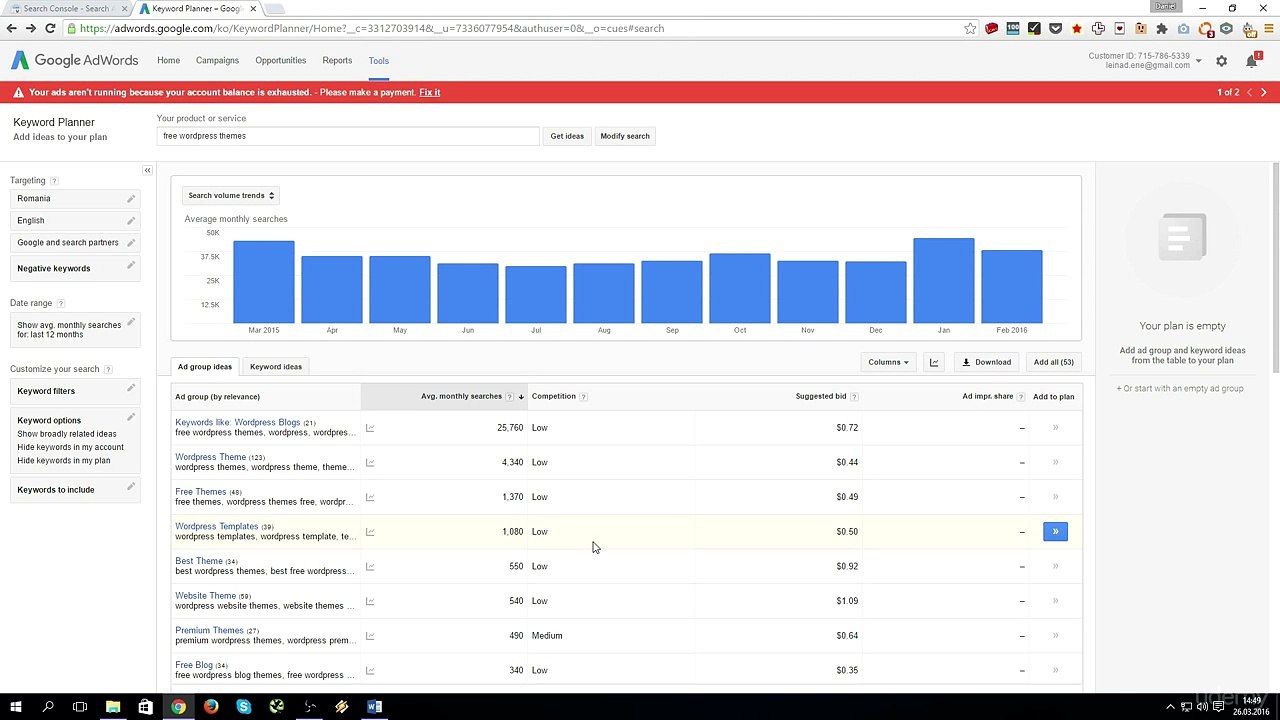The width and height of the screenshot is (1280, 720).
Task: Click the browser address bar
Action: (515, 28)
